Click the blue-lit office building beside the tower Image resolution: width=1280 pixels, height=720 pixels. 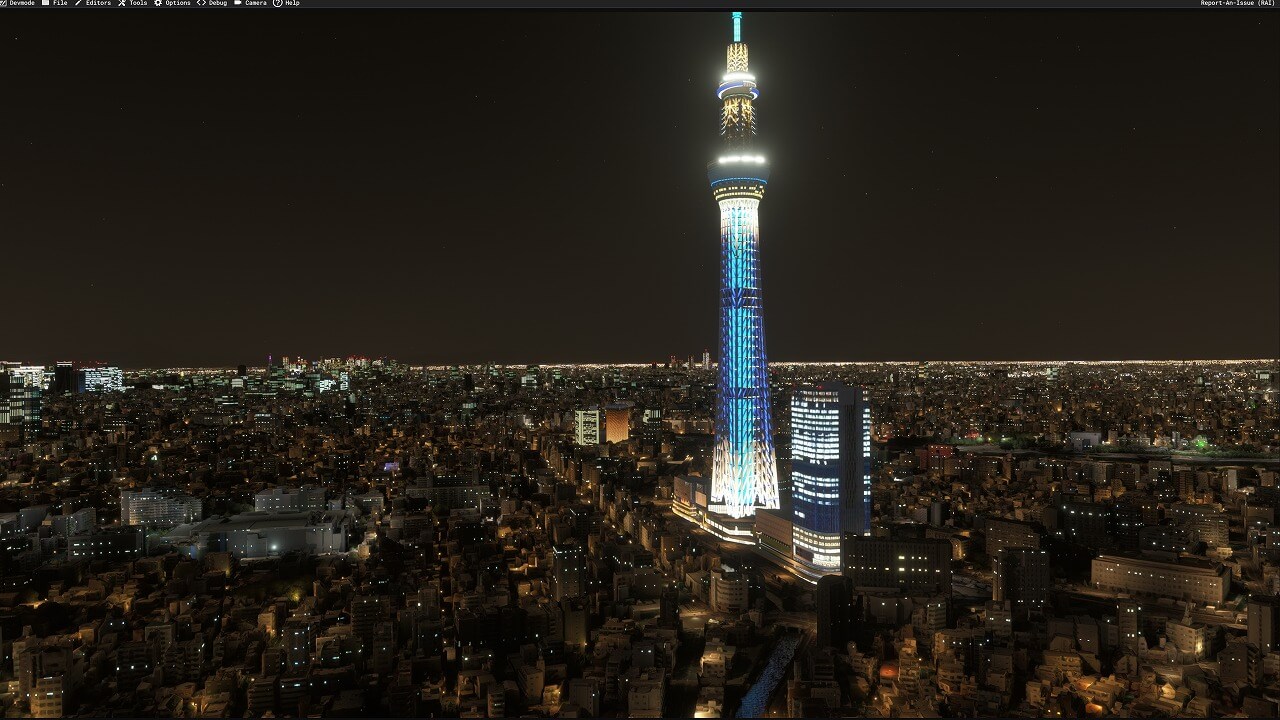(827, 470)
